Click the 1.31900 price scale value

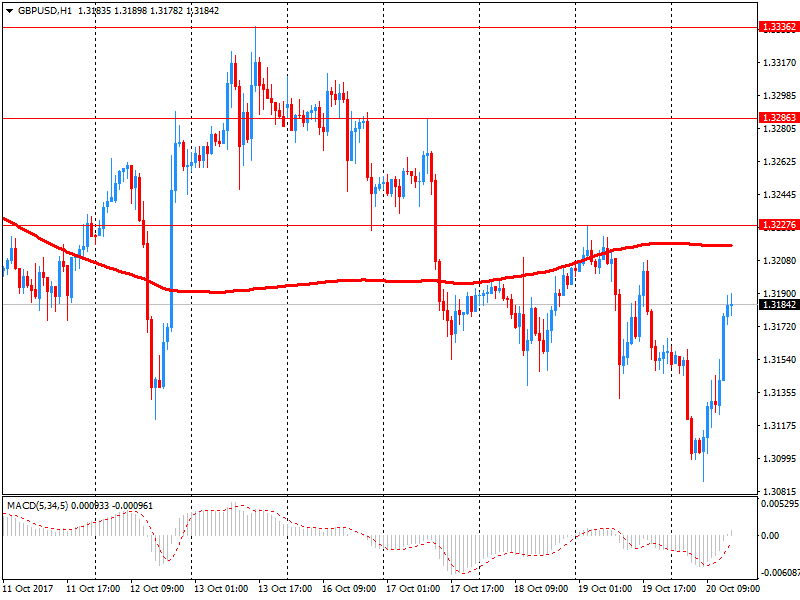tap(779, 294)
